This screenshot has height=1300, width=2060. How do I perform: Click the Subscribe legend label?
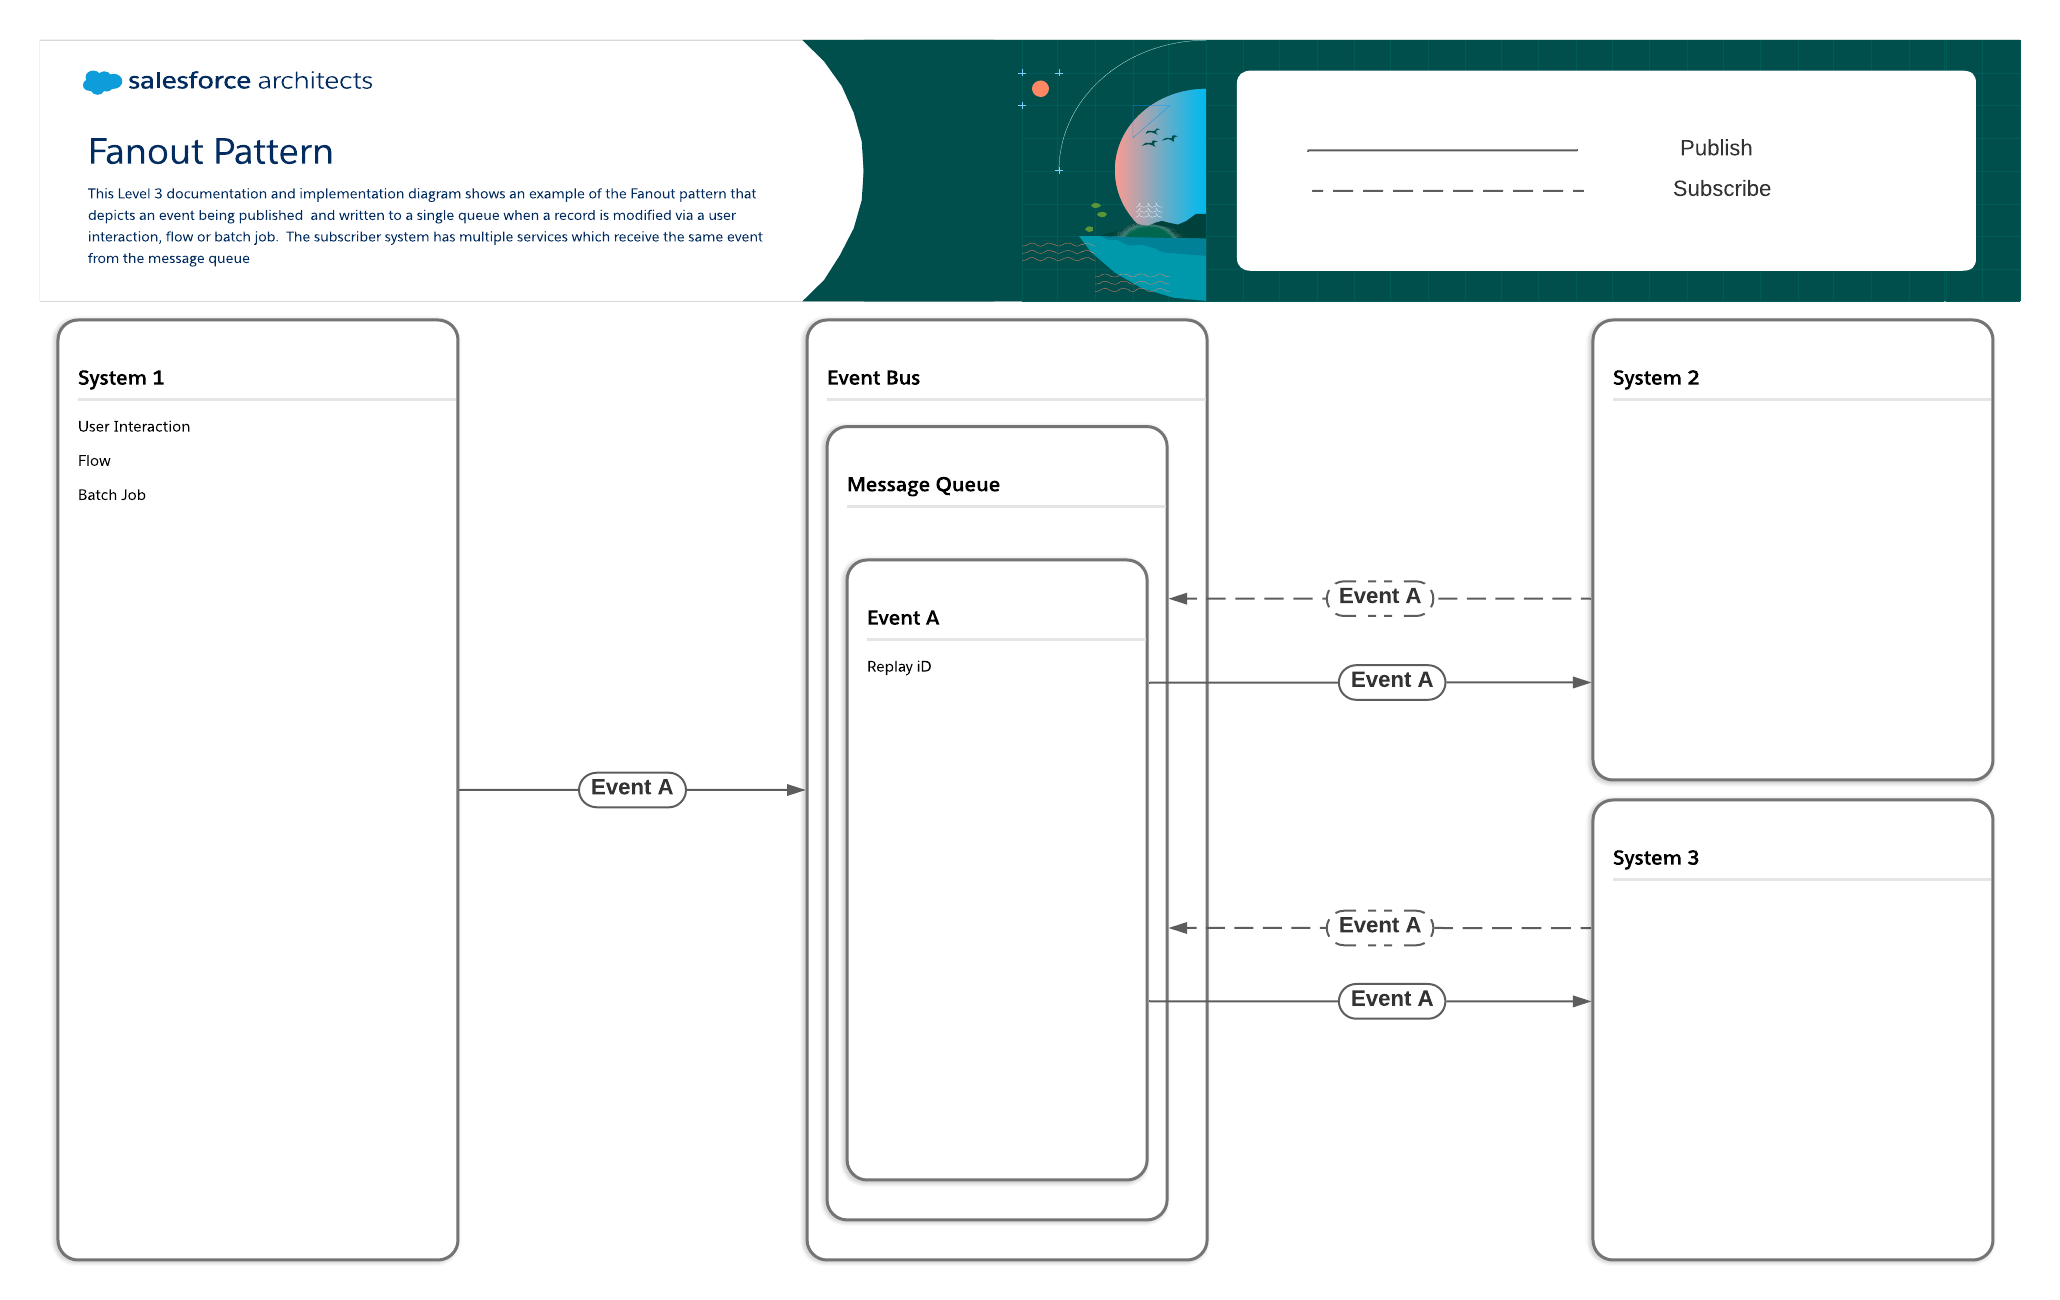click(1721, 189)
